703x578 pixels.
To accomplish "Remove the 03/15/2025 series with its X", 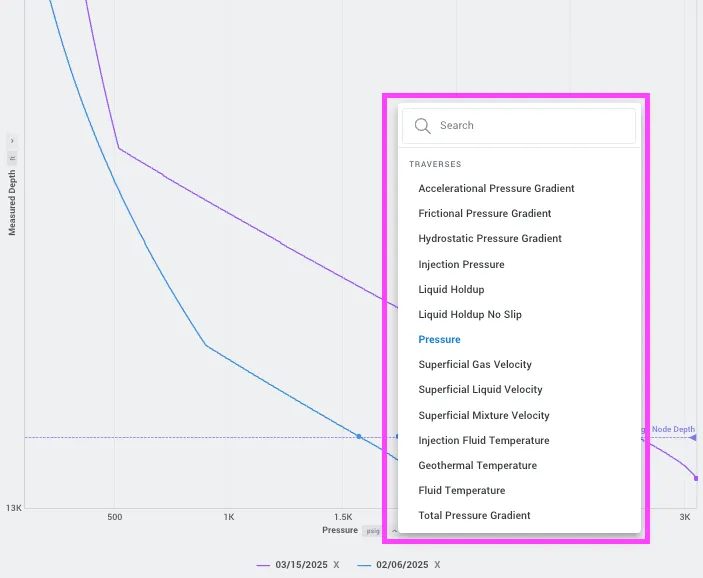I will (x=336, y=565).
